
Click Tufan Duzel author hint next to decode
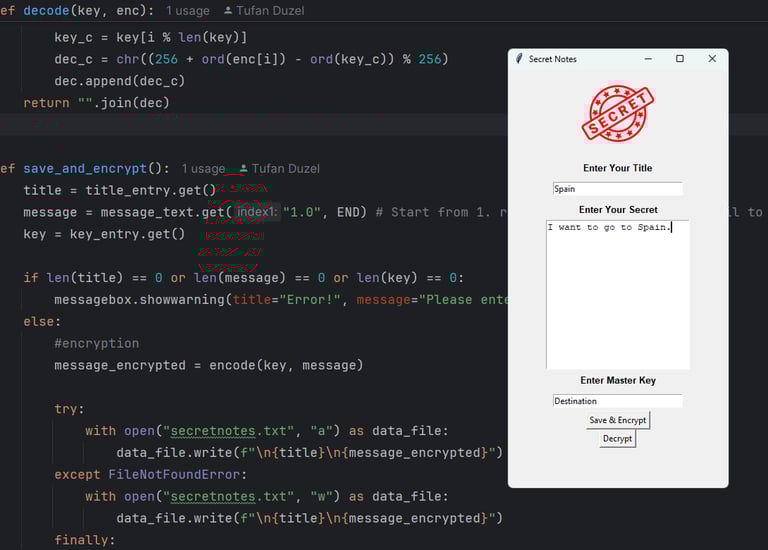tap(270, 11)
